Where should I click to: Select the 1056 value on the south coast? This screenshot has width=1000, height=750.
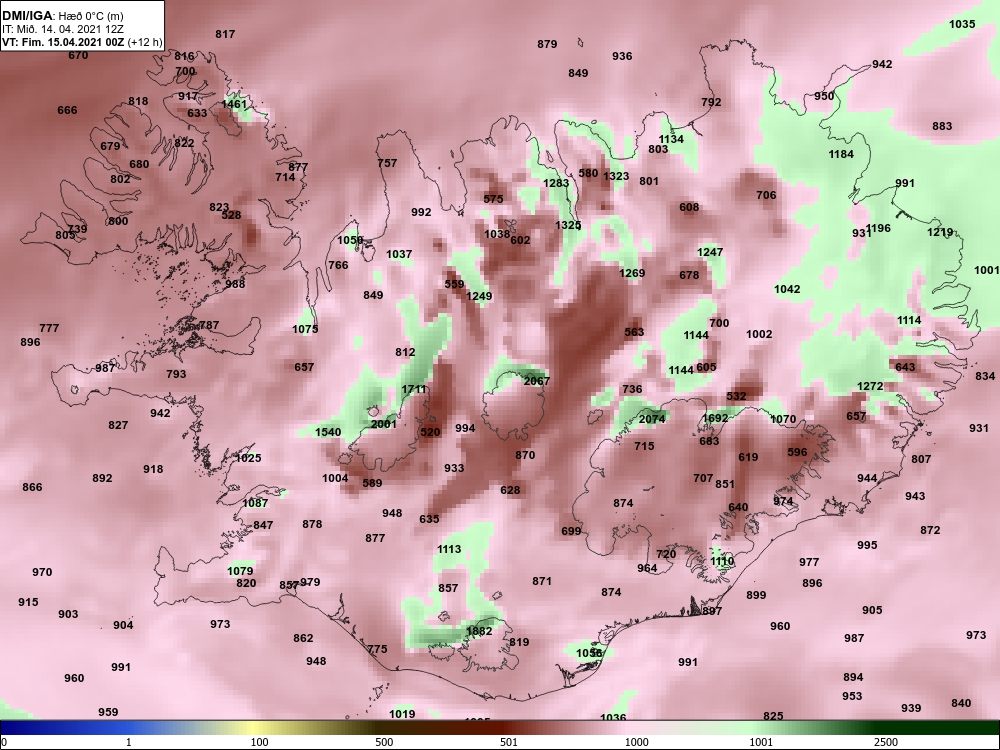pyautogui.click(x=589, y=652)
